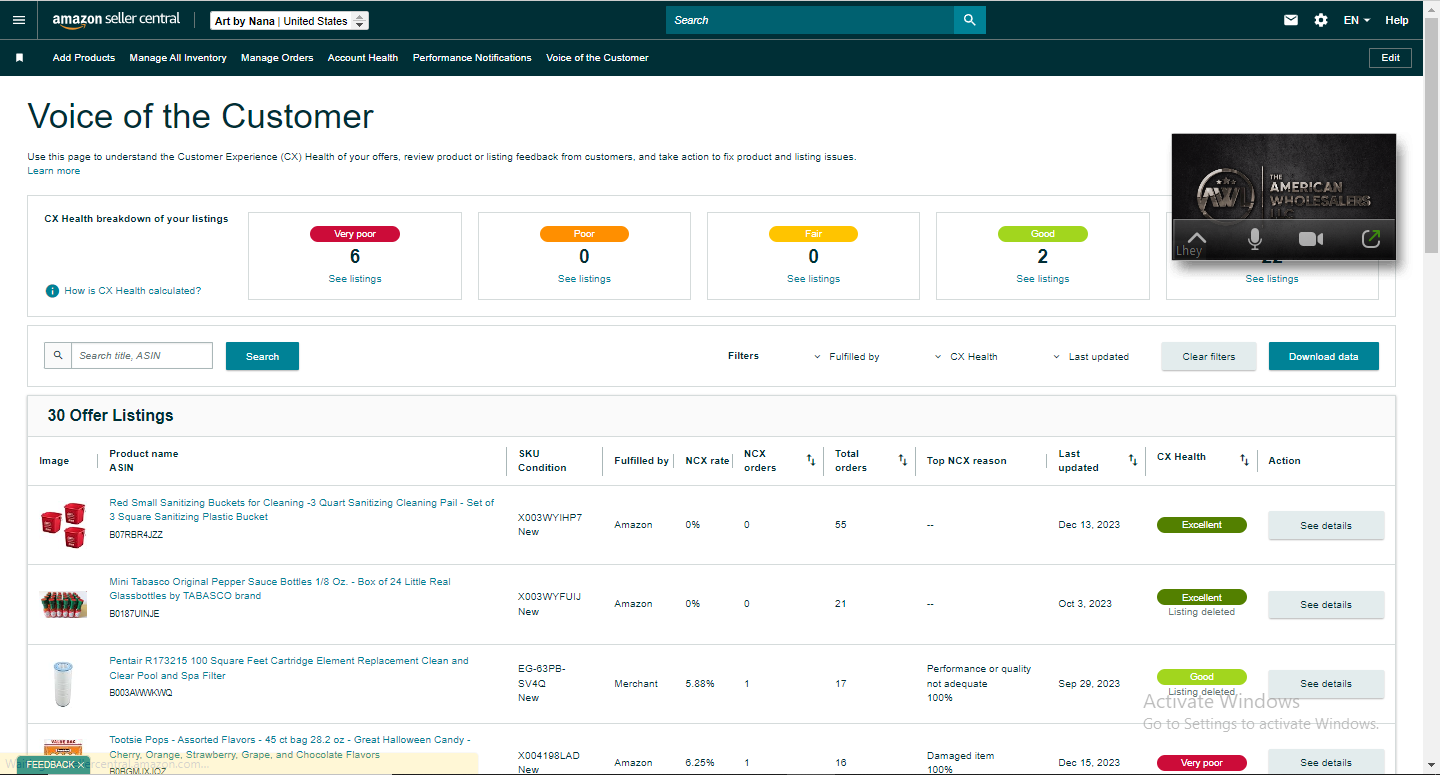Expand the Fulfilled by filter
The height and width of the screenshot is (775, 1440).
[847, 357]
